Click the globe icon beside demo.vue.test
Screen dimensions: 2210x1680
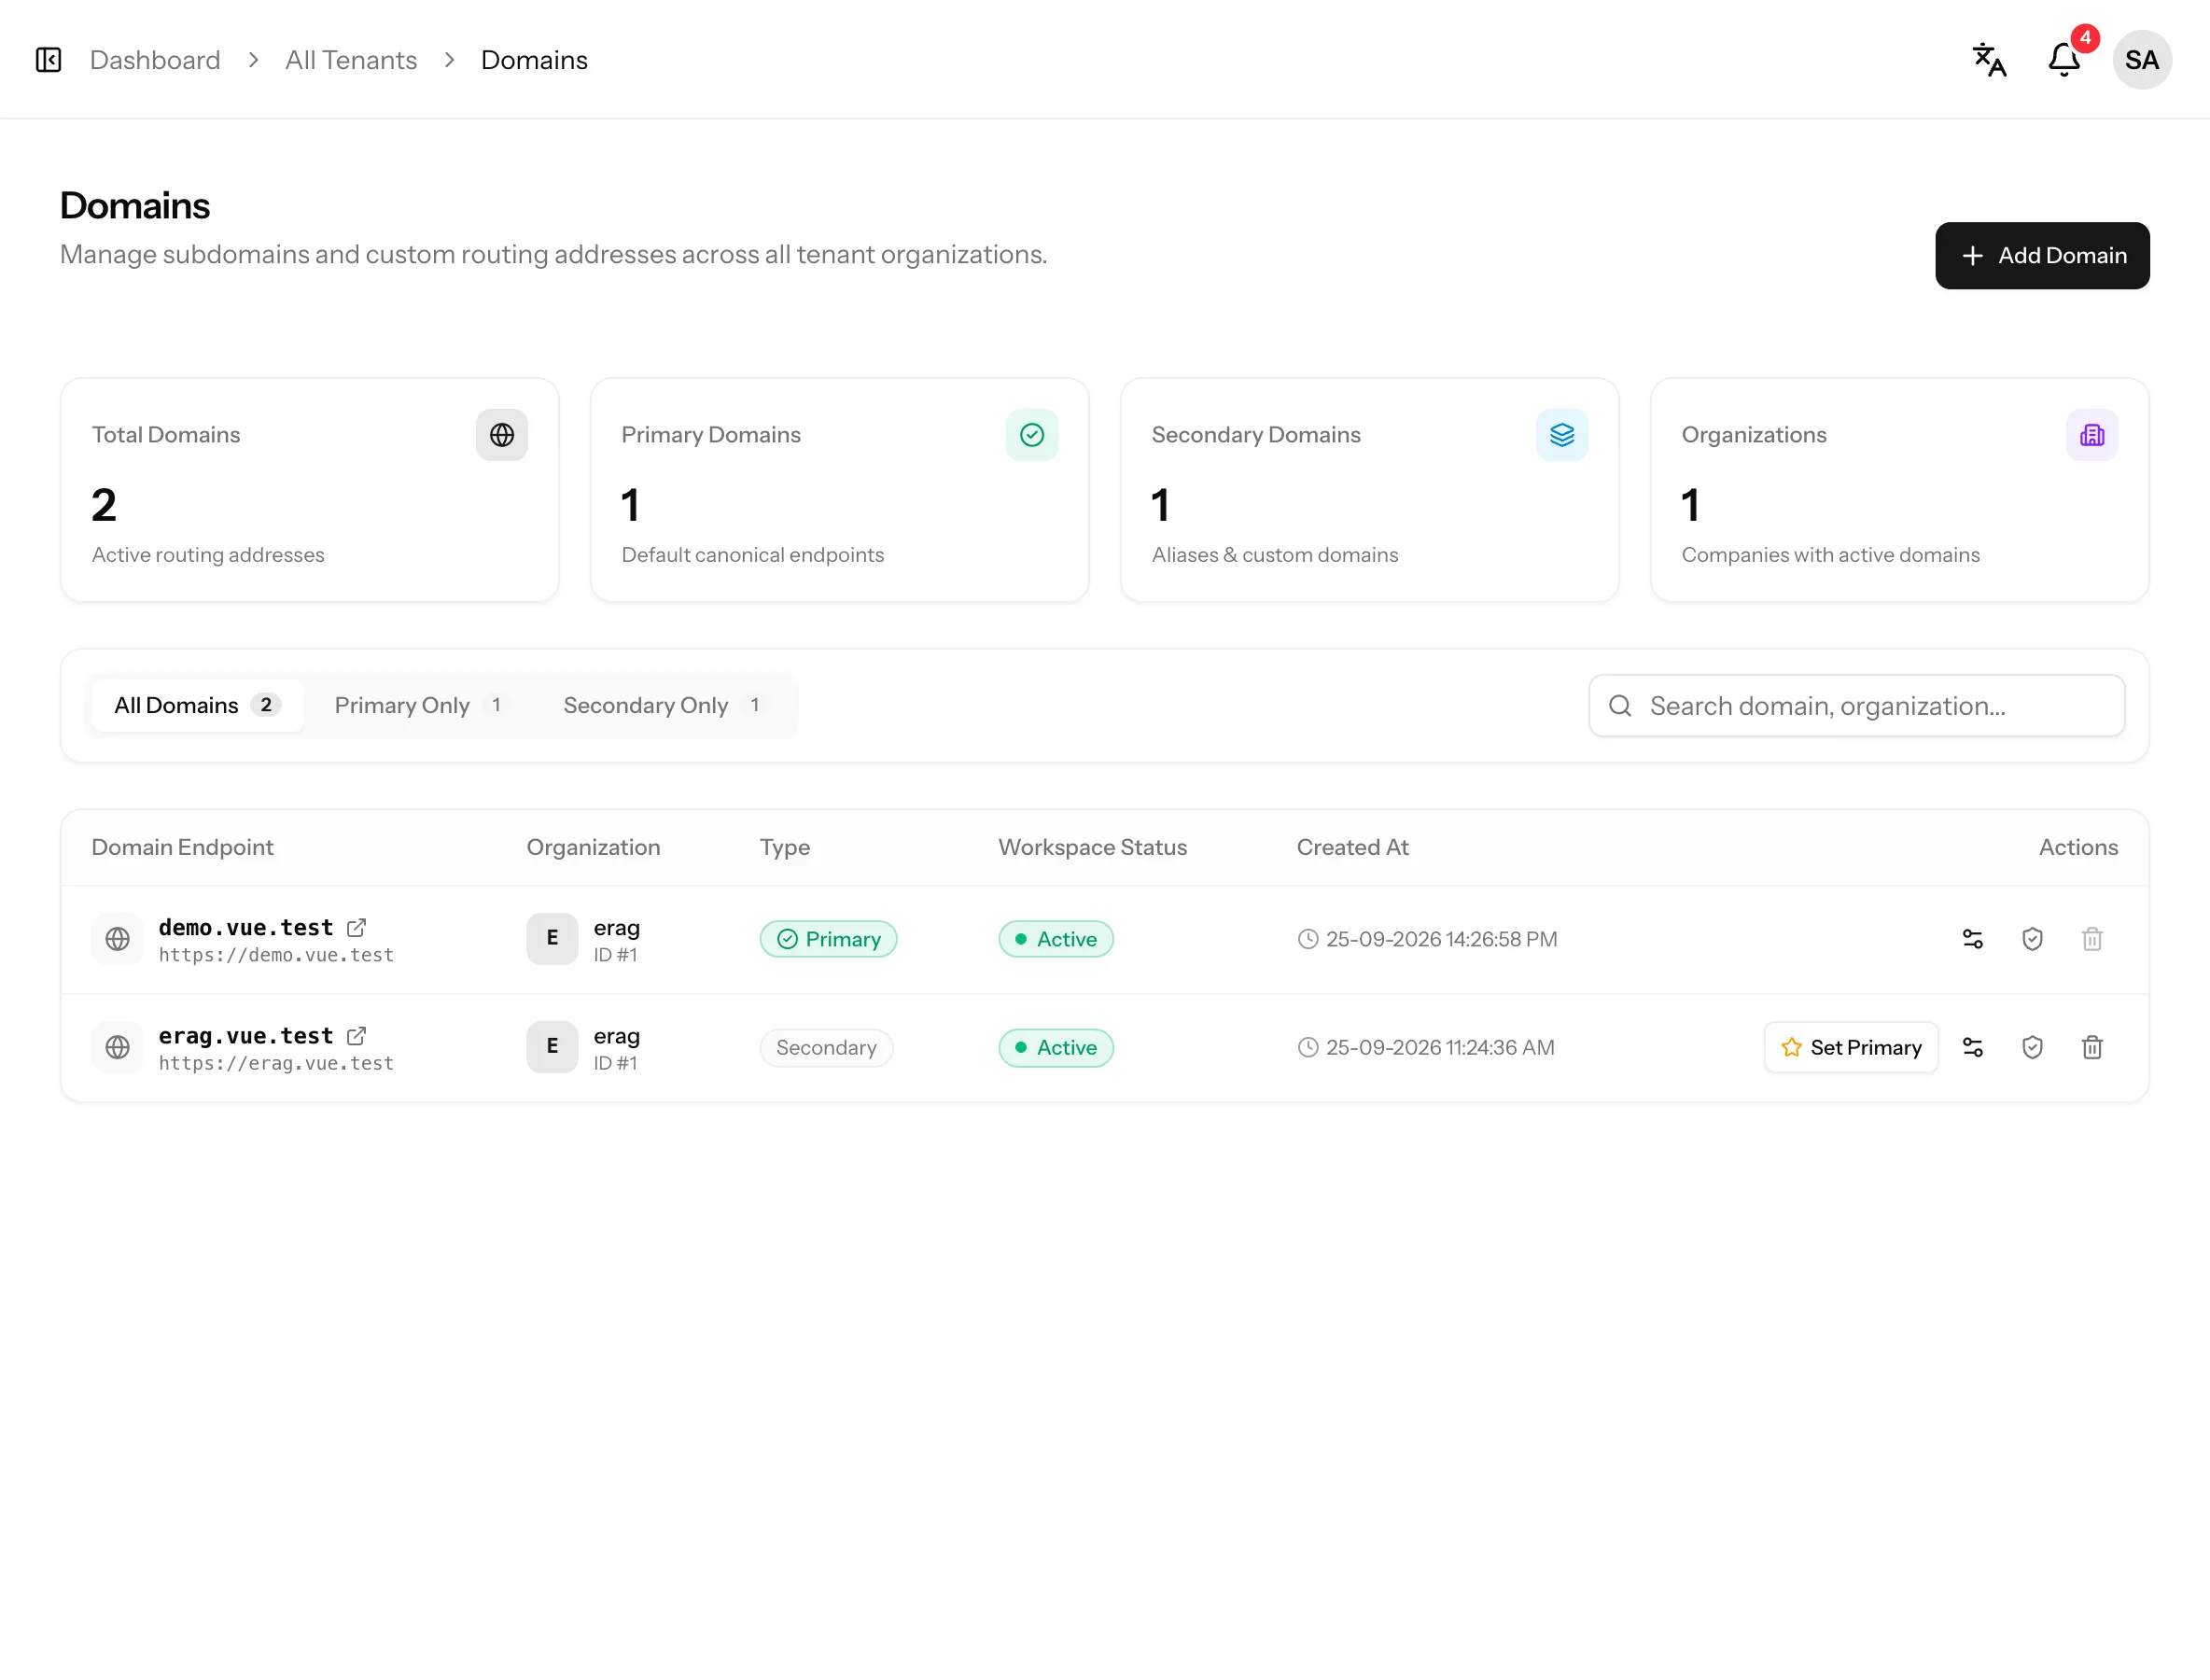point(118,939)
